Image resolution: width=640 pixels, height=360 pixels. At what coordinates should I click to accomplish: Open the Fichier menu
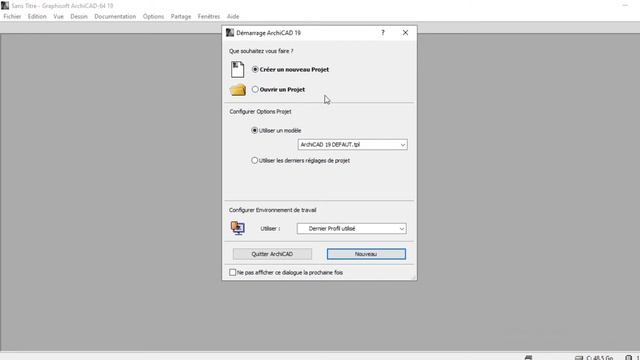coord(12,17)
